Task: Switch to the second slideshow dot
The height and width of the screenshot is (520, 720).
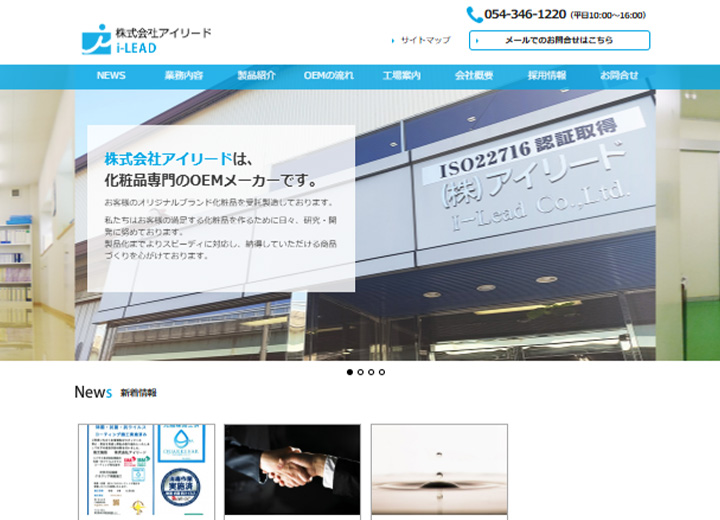Action: pyautogui.click(x=360, y=372)
